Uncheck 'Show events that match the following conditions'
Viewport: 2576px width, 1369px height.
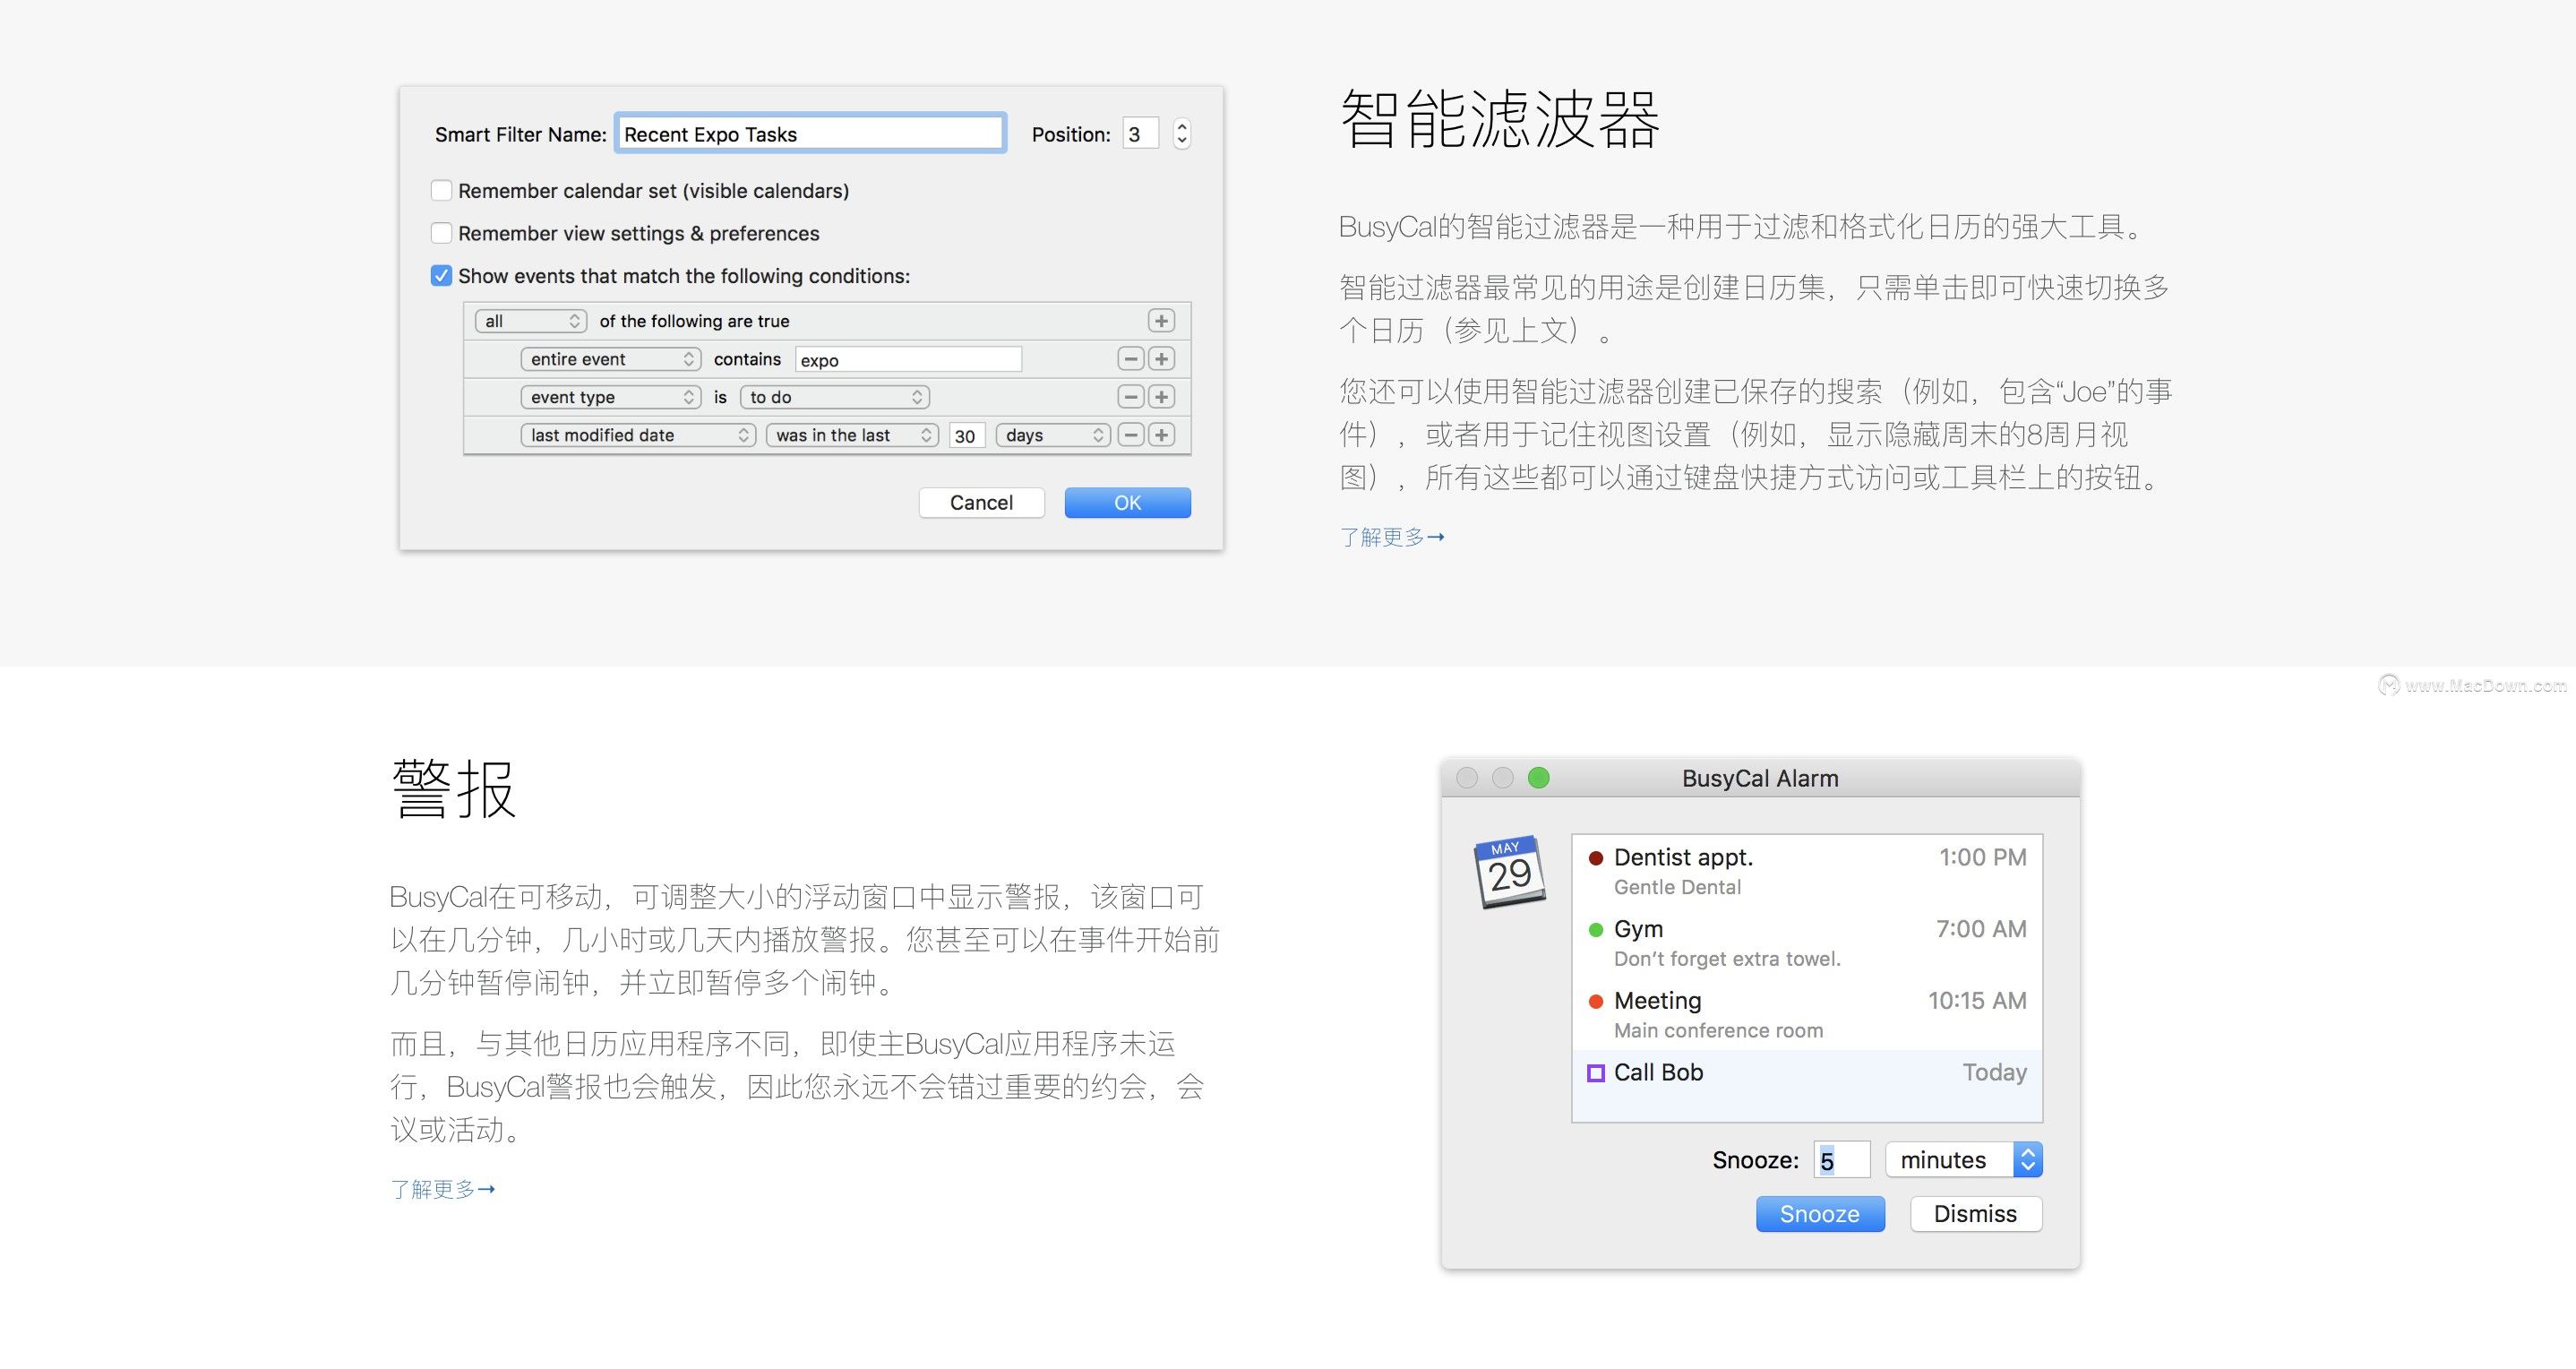(x=441, y=275)
